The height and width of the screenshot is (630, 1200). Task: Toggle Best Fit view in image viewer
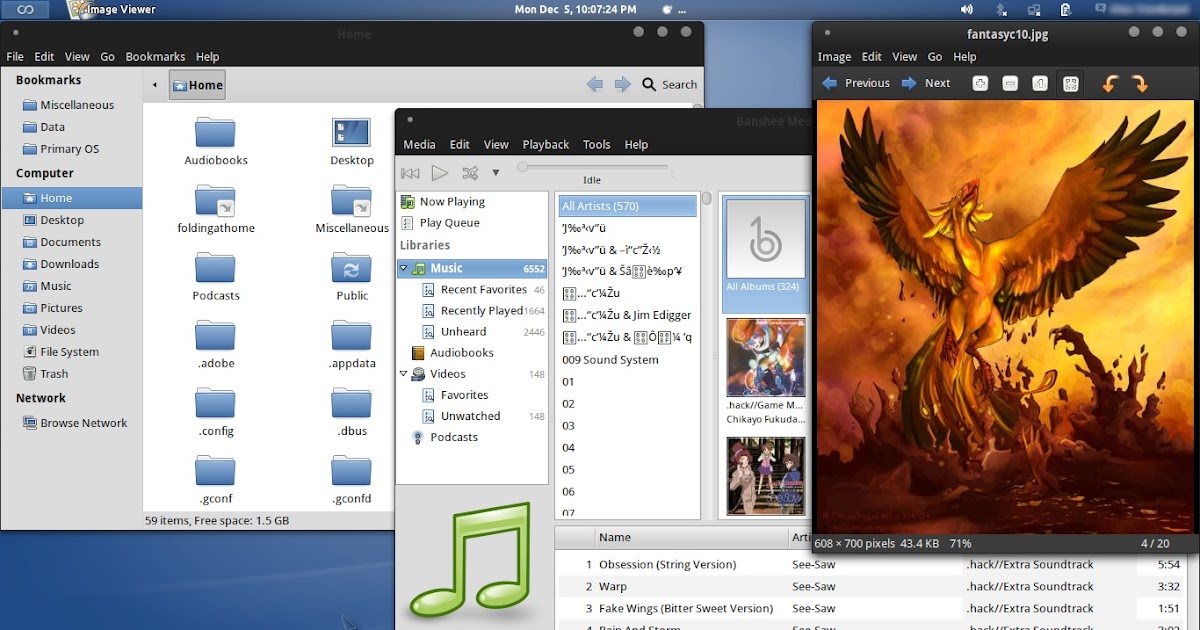point(1070,83)
